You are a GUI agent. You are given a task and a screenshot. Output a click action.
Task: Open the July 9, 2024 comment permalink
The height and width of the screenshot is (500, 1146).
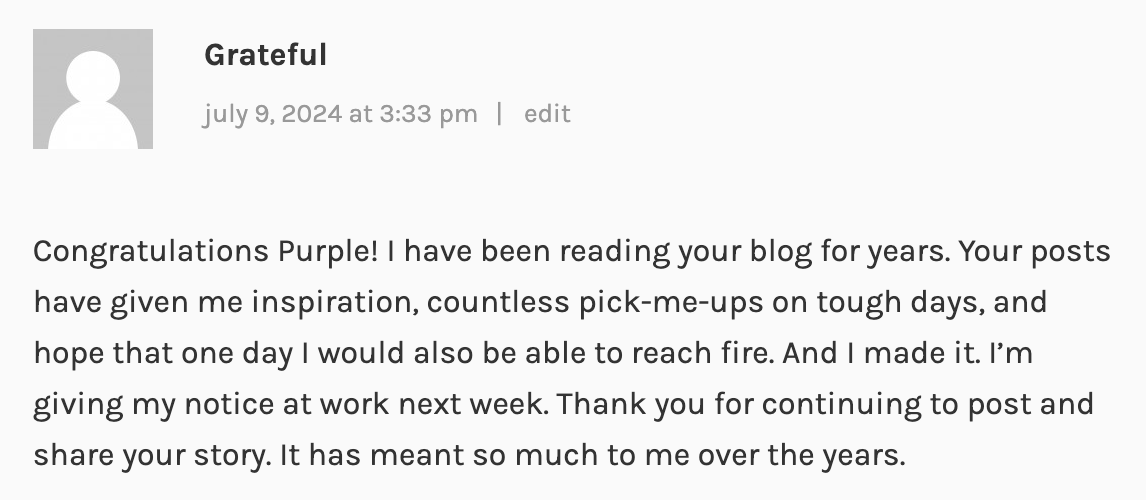[x=340, y=114]
